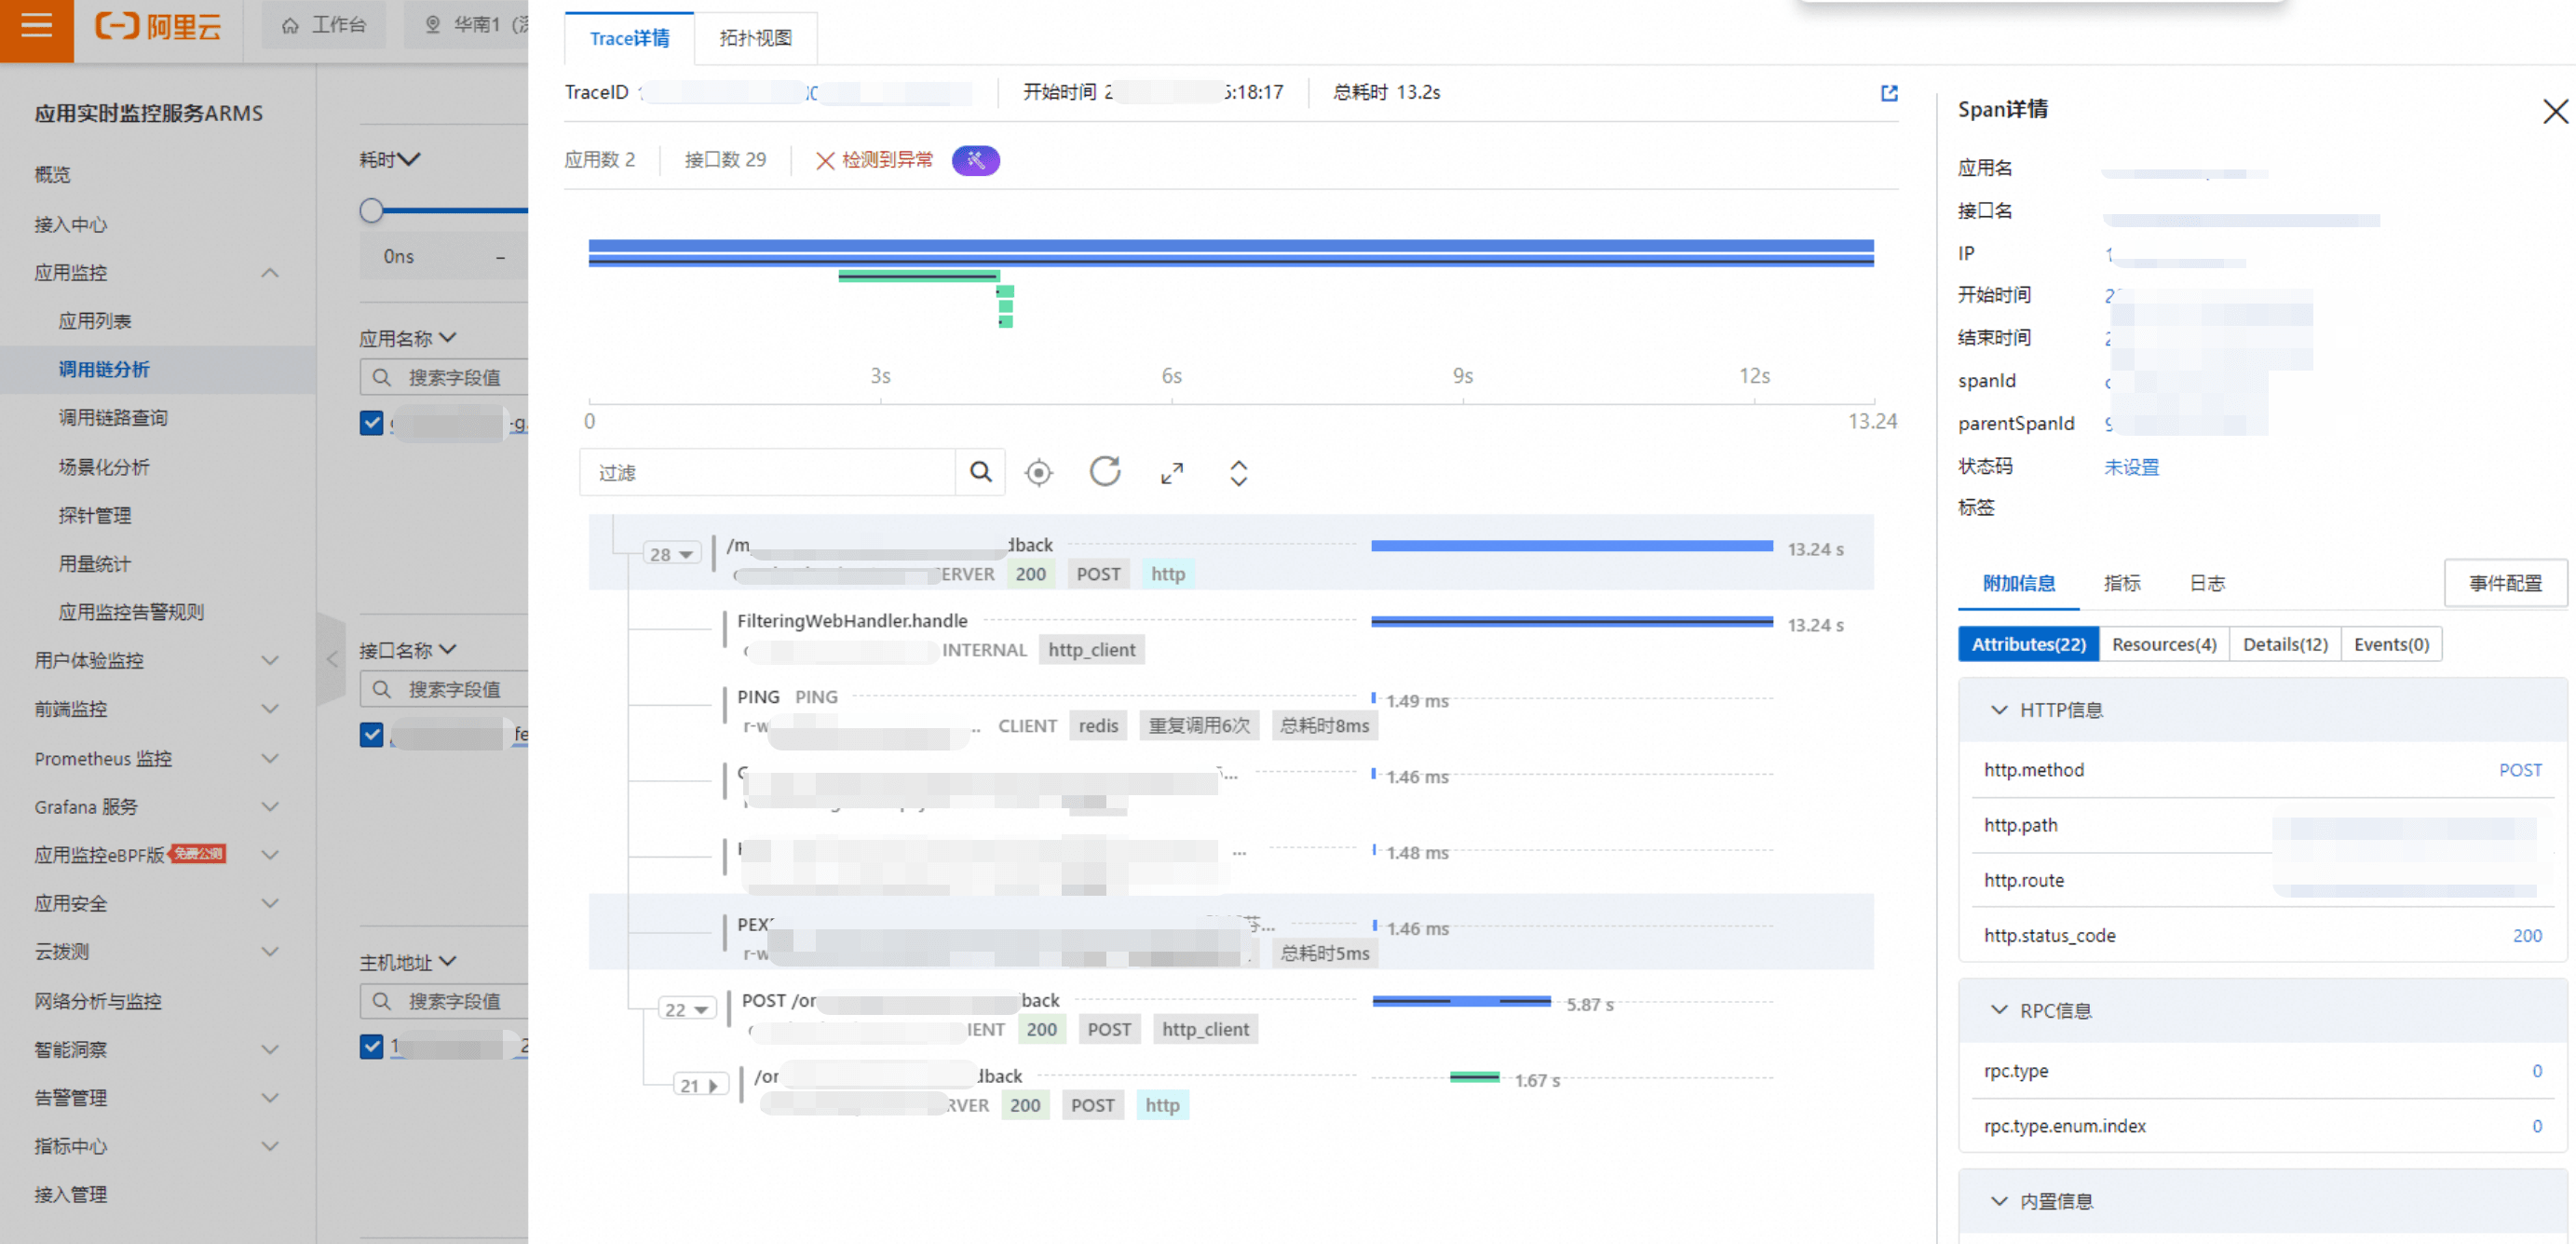Click the hamburger menu icon
Screen dimensions: 2576x1244
point(36,26)
